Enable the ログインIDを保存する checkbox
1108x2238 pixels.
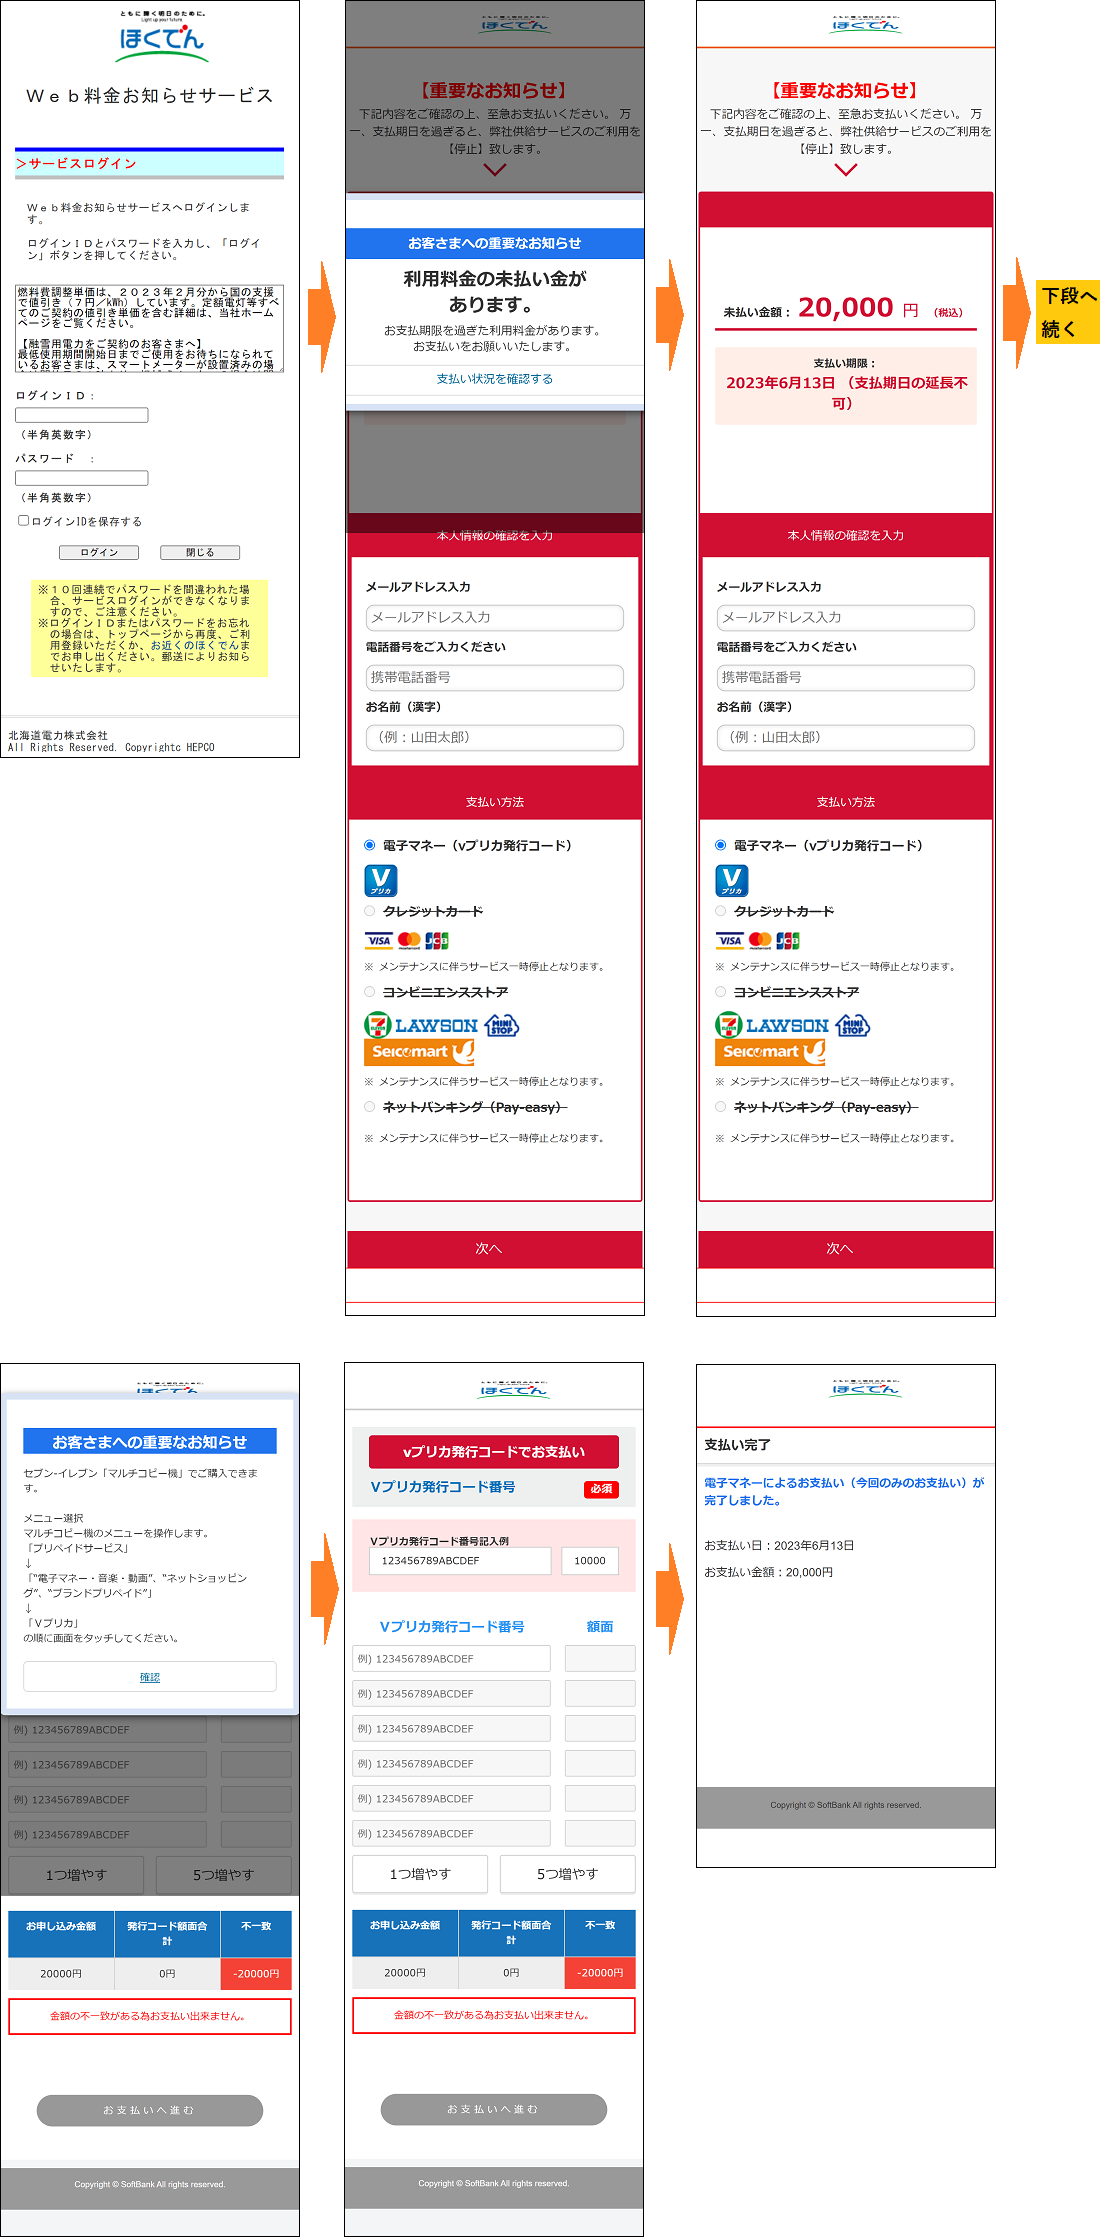coord(23,521)
